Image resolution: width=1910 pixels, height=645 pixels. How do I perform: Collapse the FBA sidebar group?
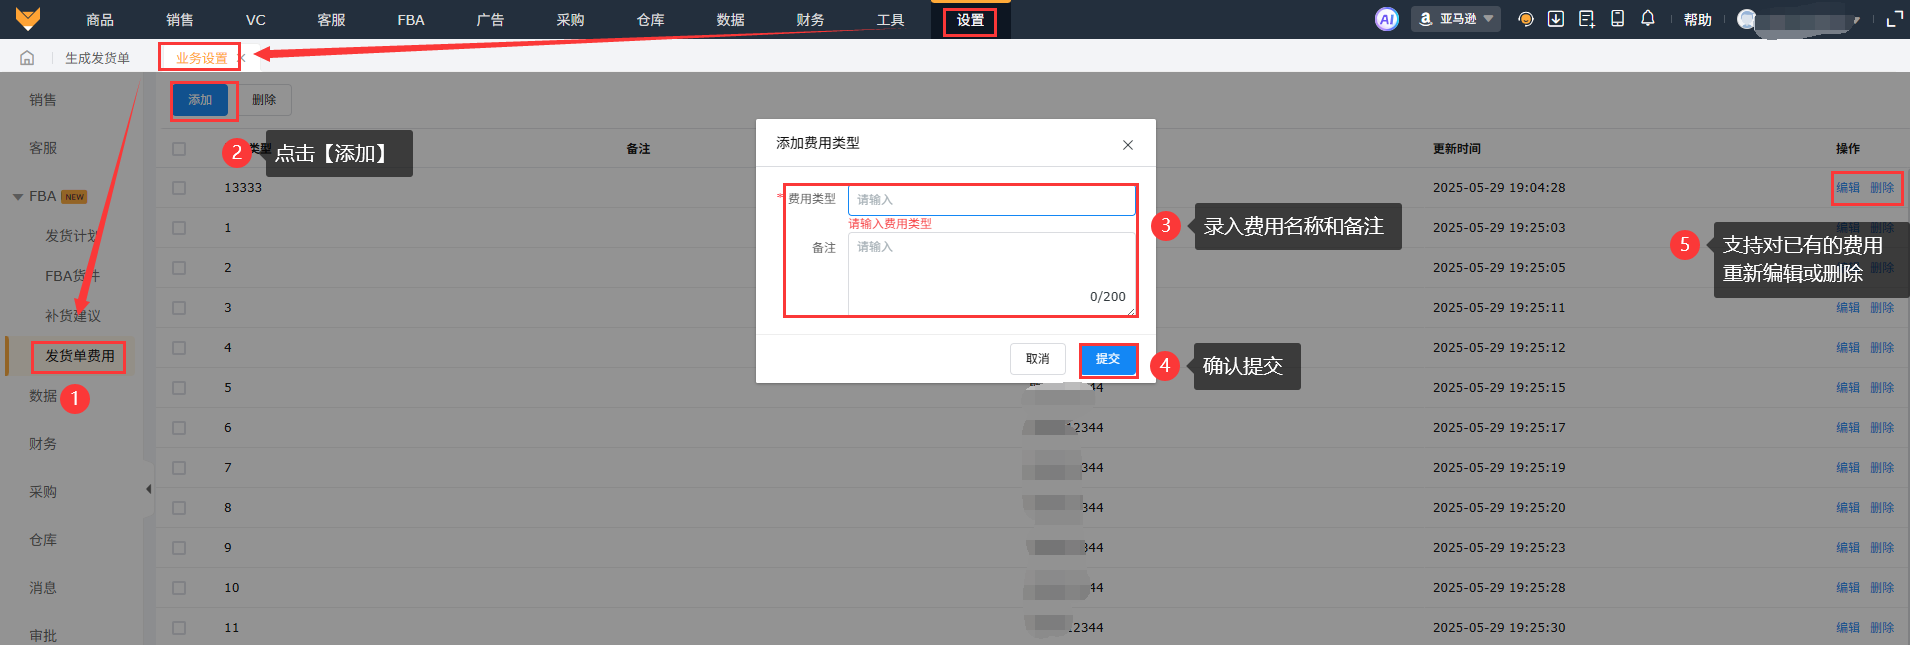(x=18, y=197)
